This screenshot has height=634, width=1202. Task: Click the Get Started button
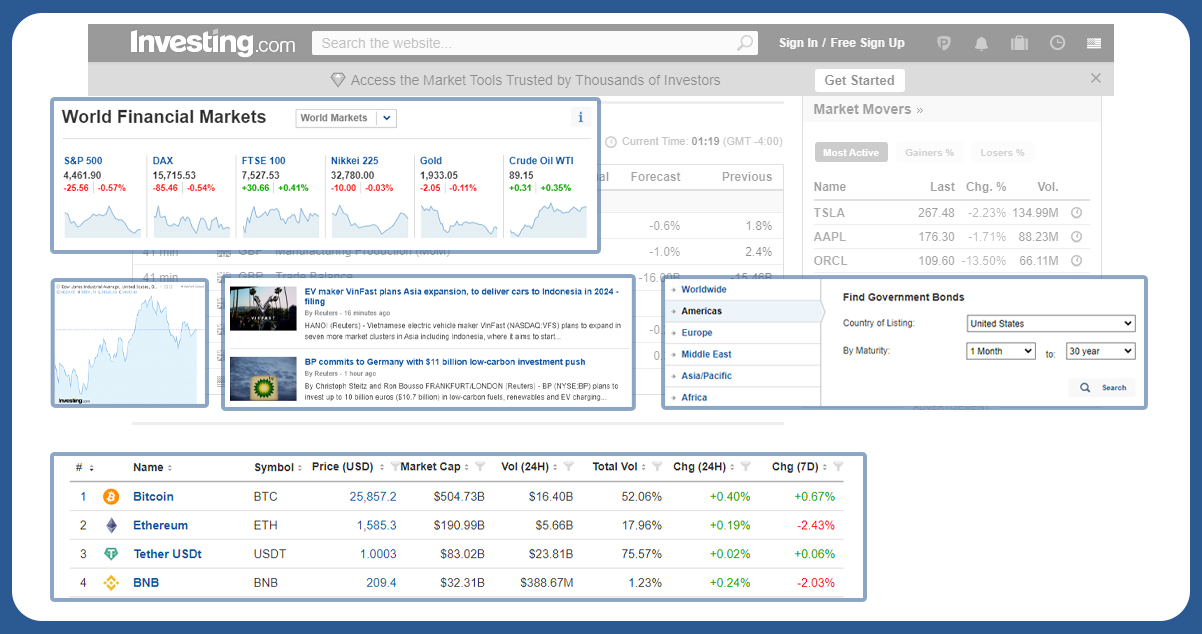(860, 80)
